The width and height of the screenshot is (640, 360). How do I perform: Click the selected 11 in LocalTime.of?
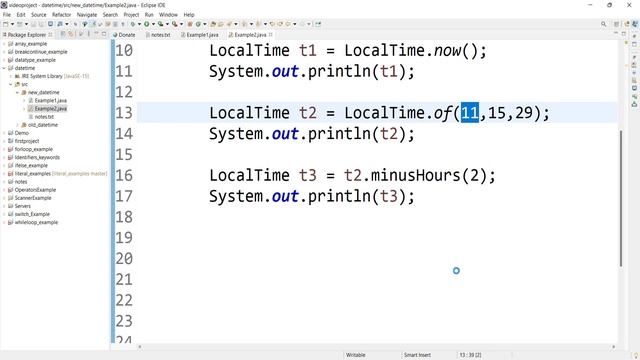pos(470,113)
